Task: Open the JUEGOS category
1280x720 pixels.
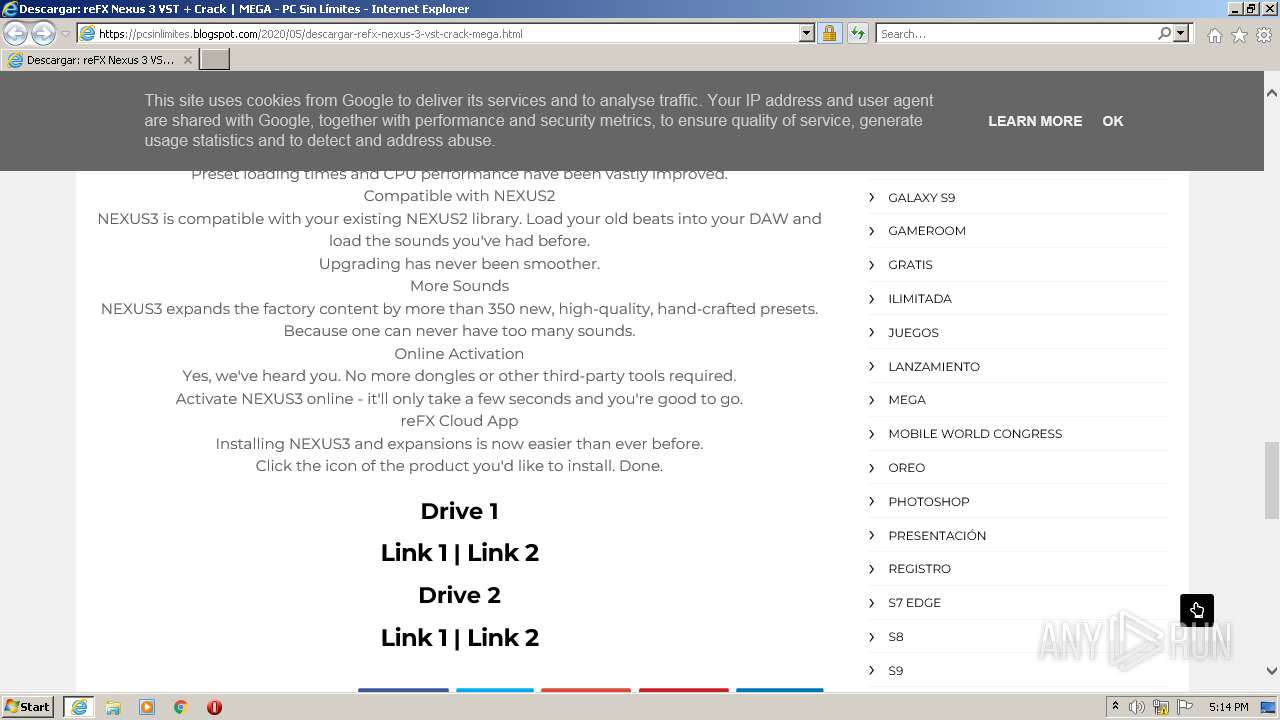Action: coord(913,333)
